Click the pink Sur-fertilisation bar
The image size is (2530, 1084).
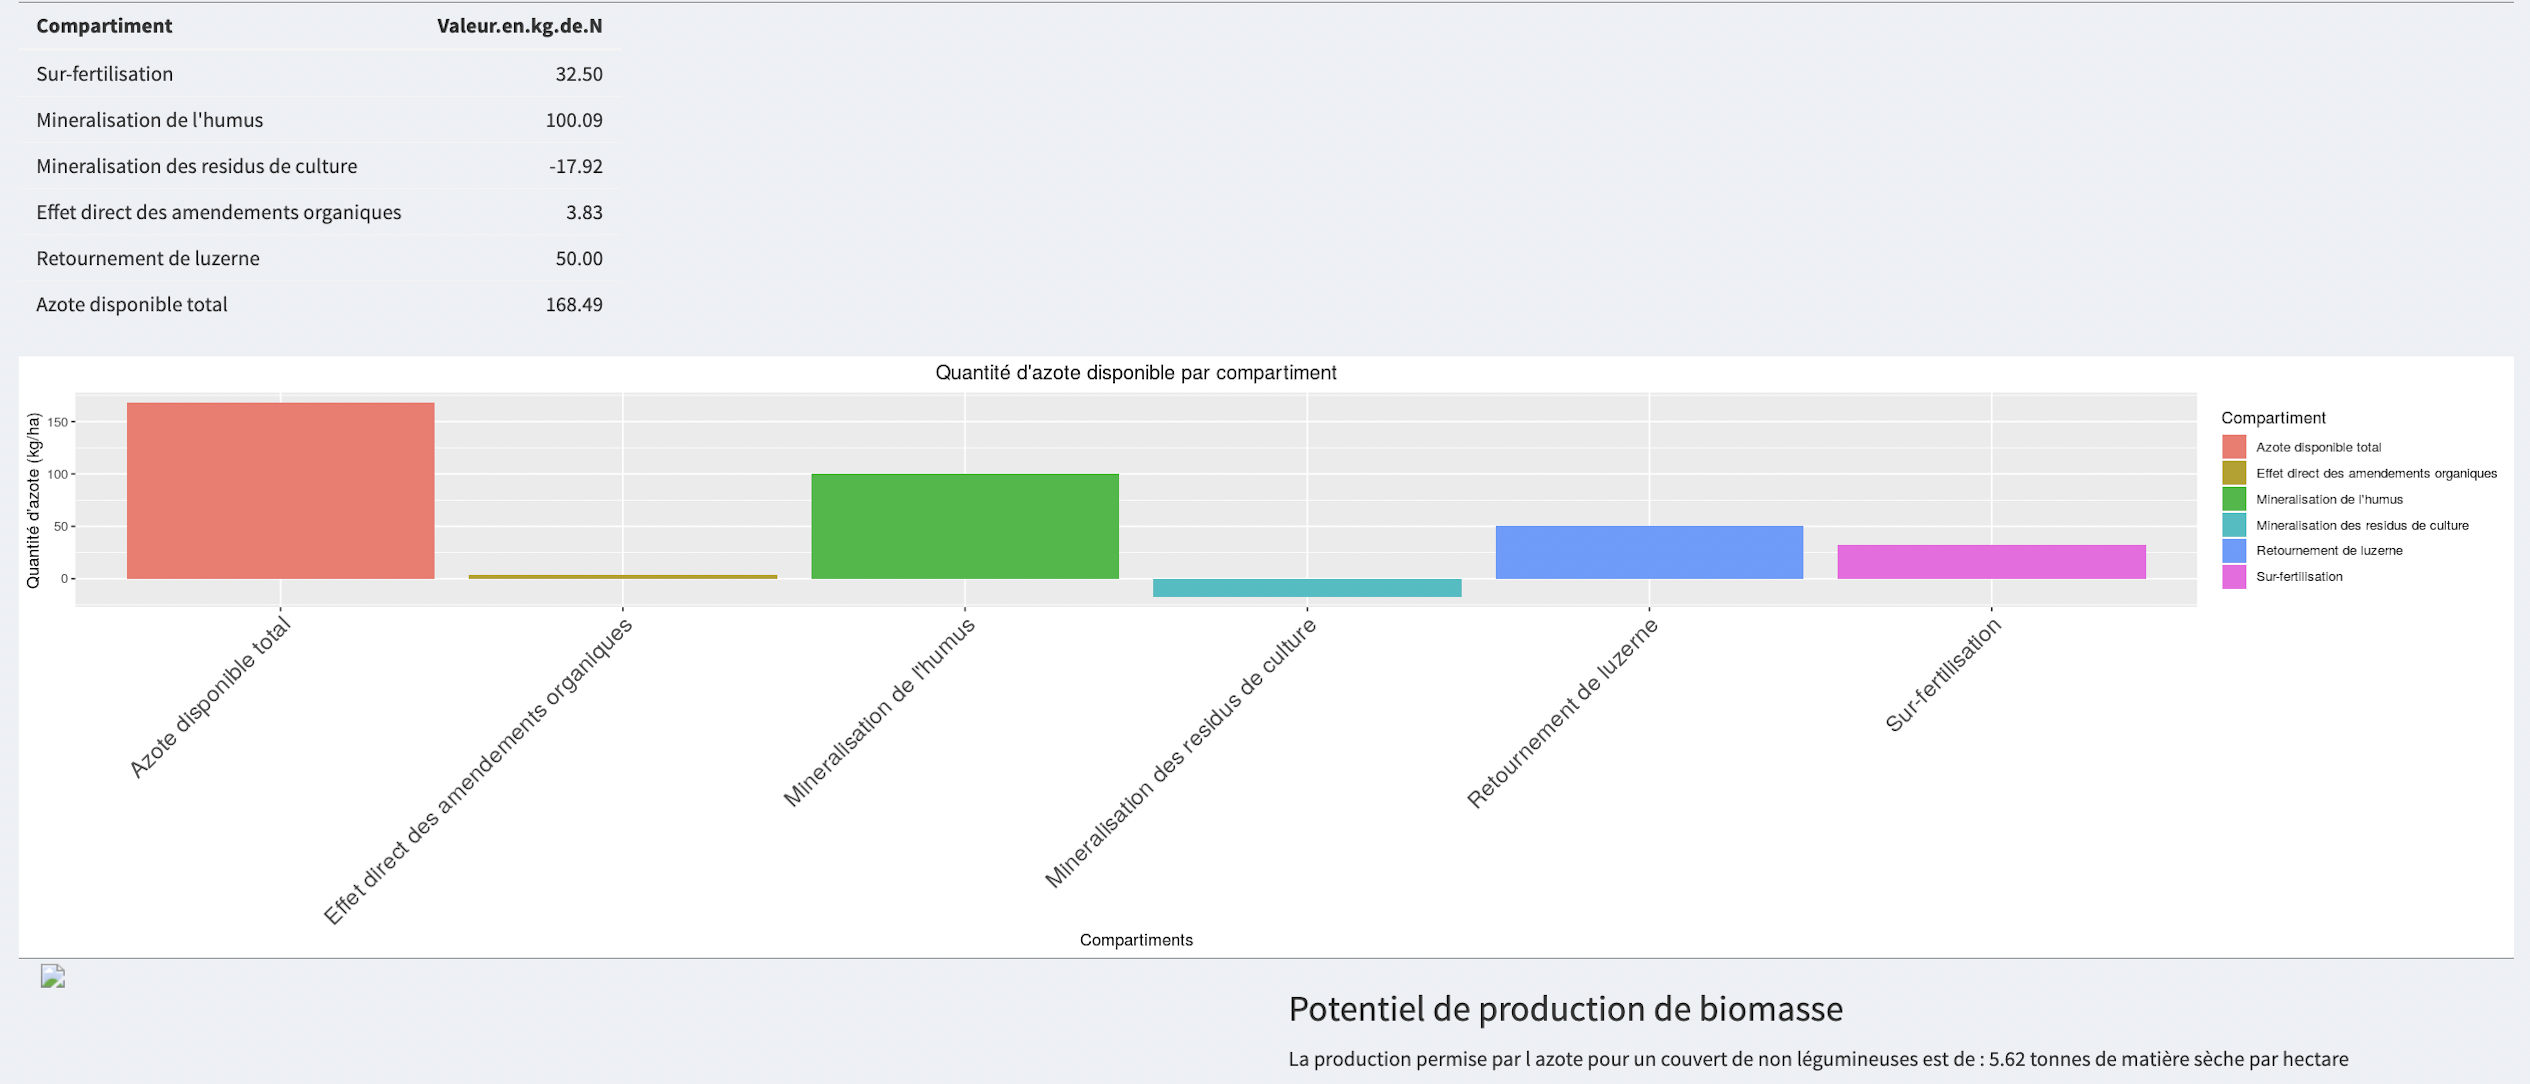click(1991, 562)
